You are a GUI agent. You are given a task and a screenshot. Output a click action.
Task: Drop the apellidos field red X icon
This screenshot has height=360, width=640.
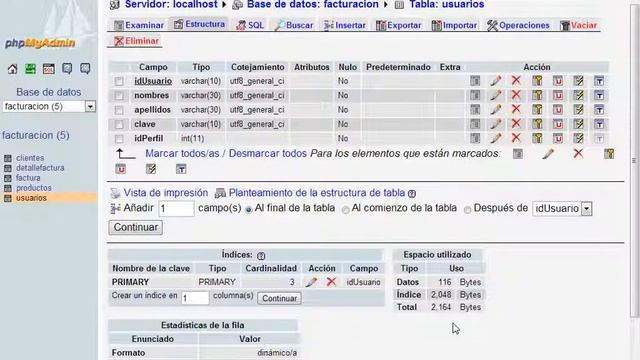tap(516, 109)
